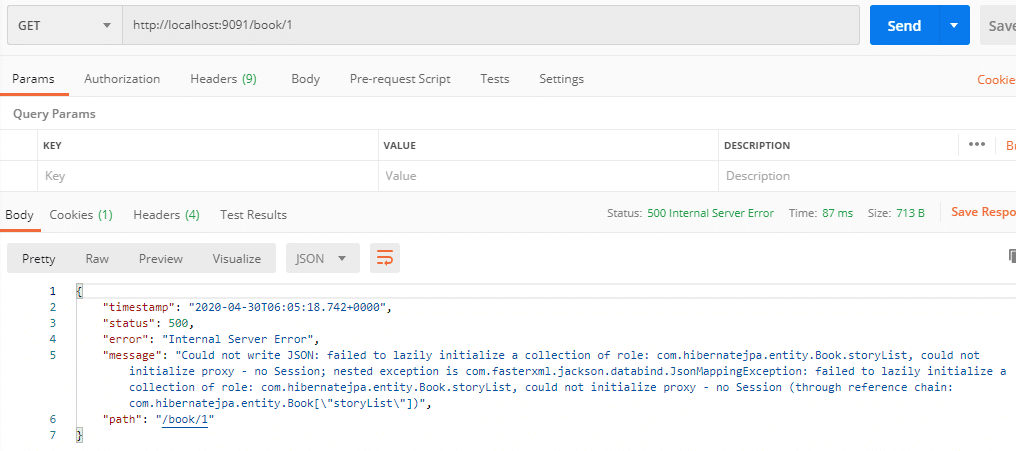The image size is (1016, 451).
Task: Open the JSON format dropdown
Action: (x=321, y=258)
